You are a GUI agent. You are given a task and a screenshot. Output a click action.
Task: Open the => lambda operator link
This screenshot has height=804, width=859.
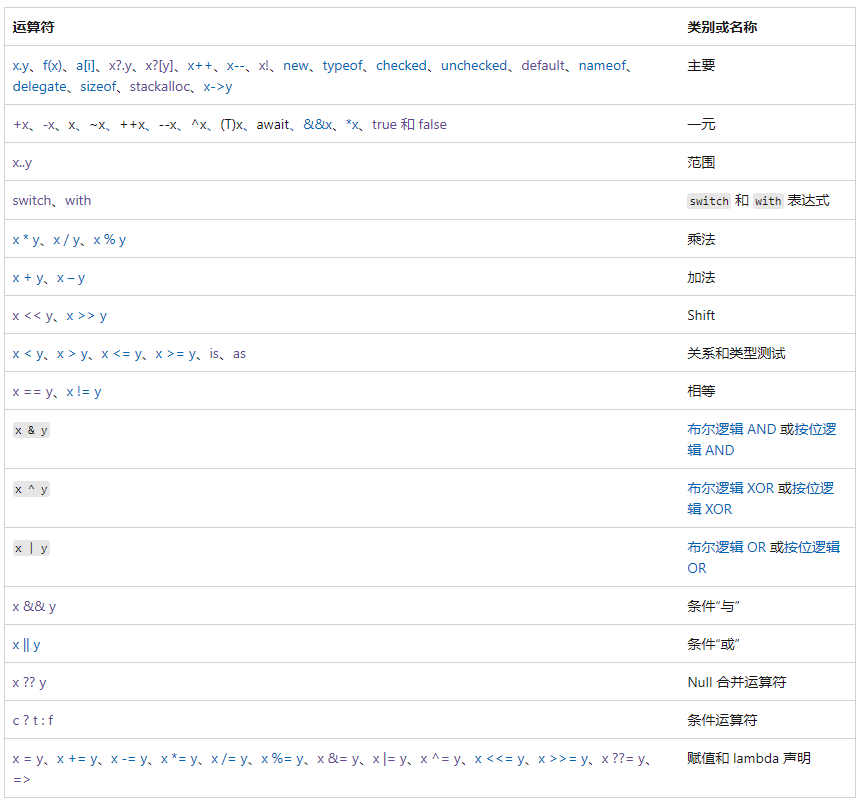coord(21,780)
